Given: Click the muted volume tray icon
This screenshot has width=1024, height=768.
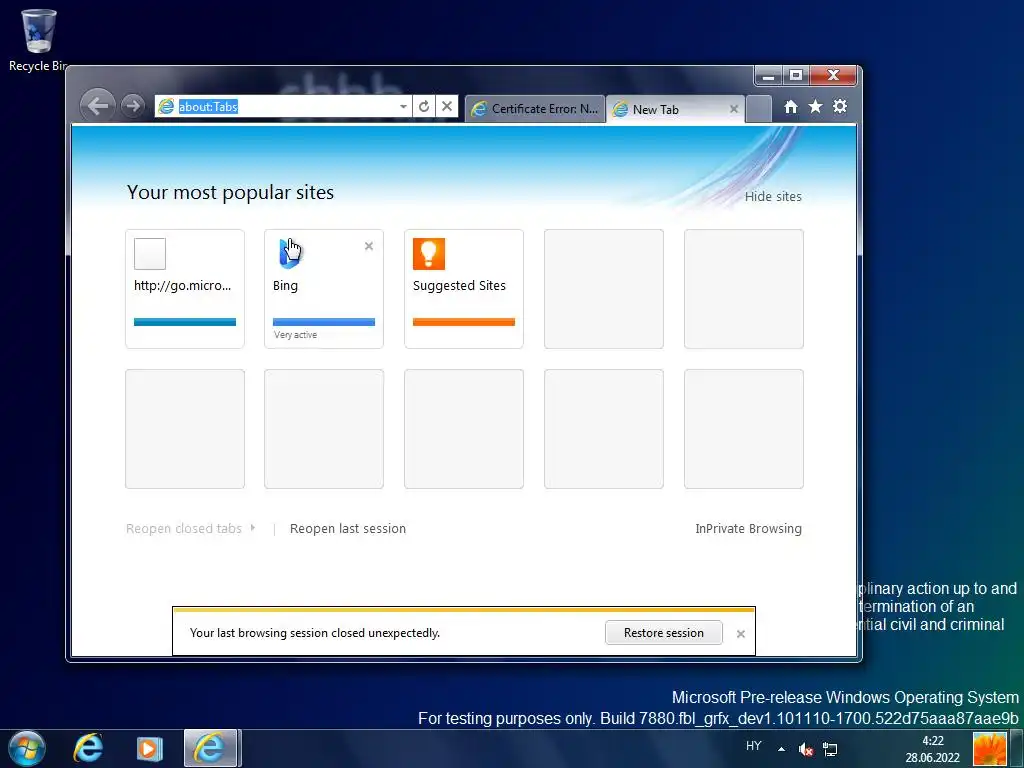Looking at the screenshot, I should tap(806, 749).
